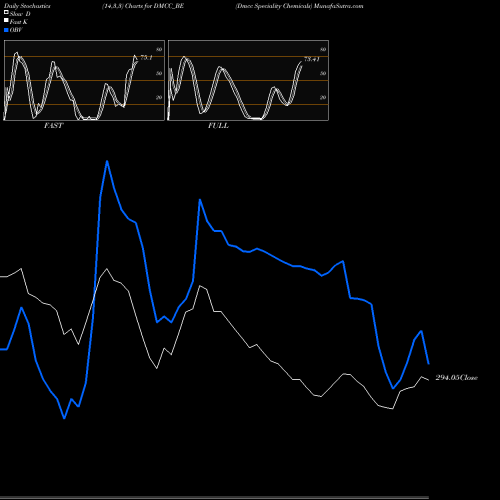Click the 75.1 value in FAST chart

click(x=146, y=58)
